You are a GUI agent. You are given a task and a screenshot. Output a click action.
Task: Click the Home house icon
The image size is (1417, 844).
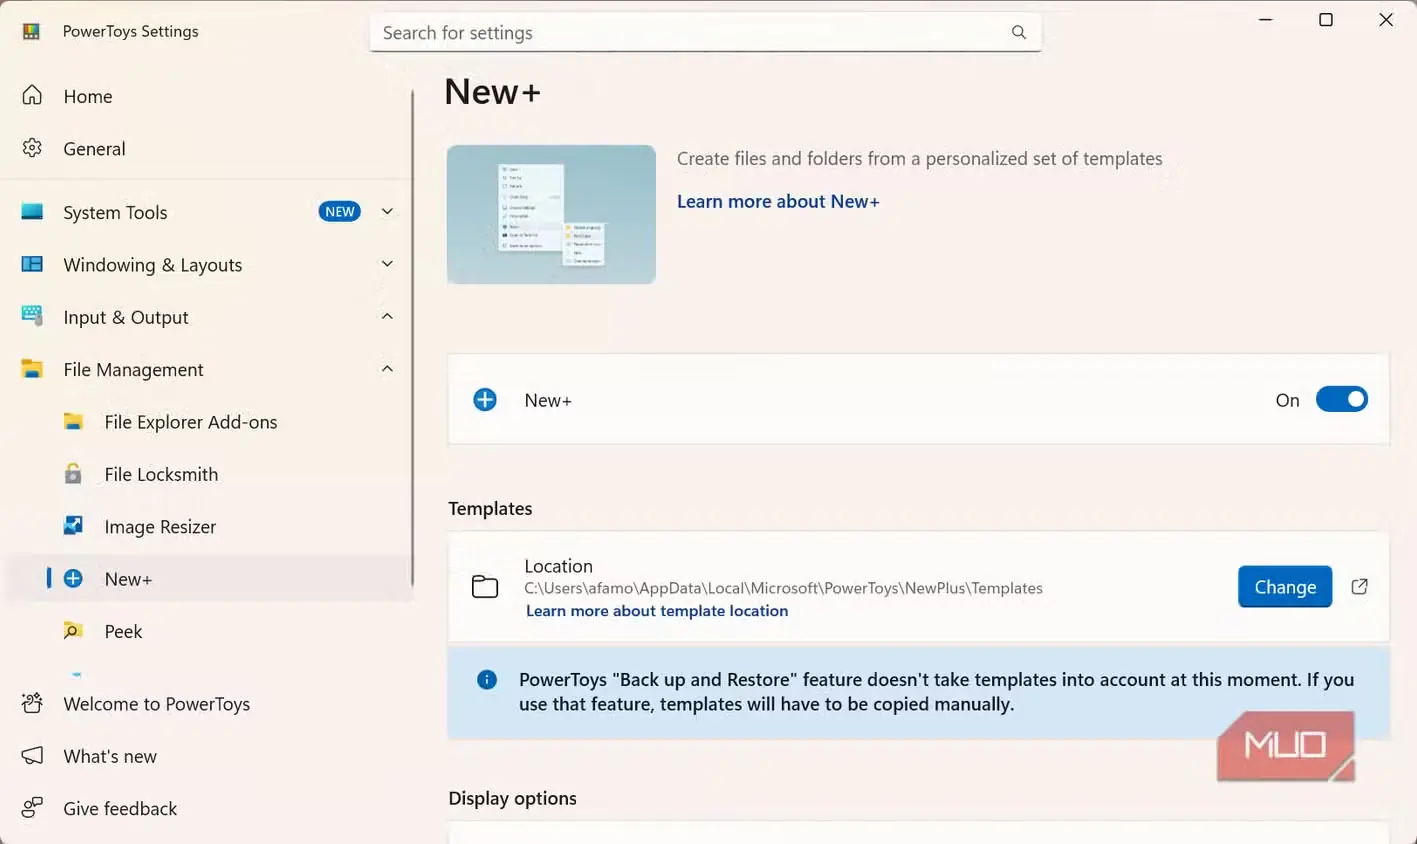point(32,95)
